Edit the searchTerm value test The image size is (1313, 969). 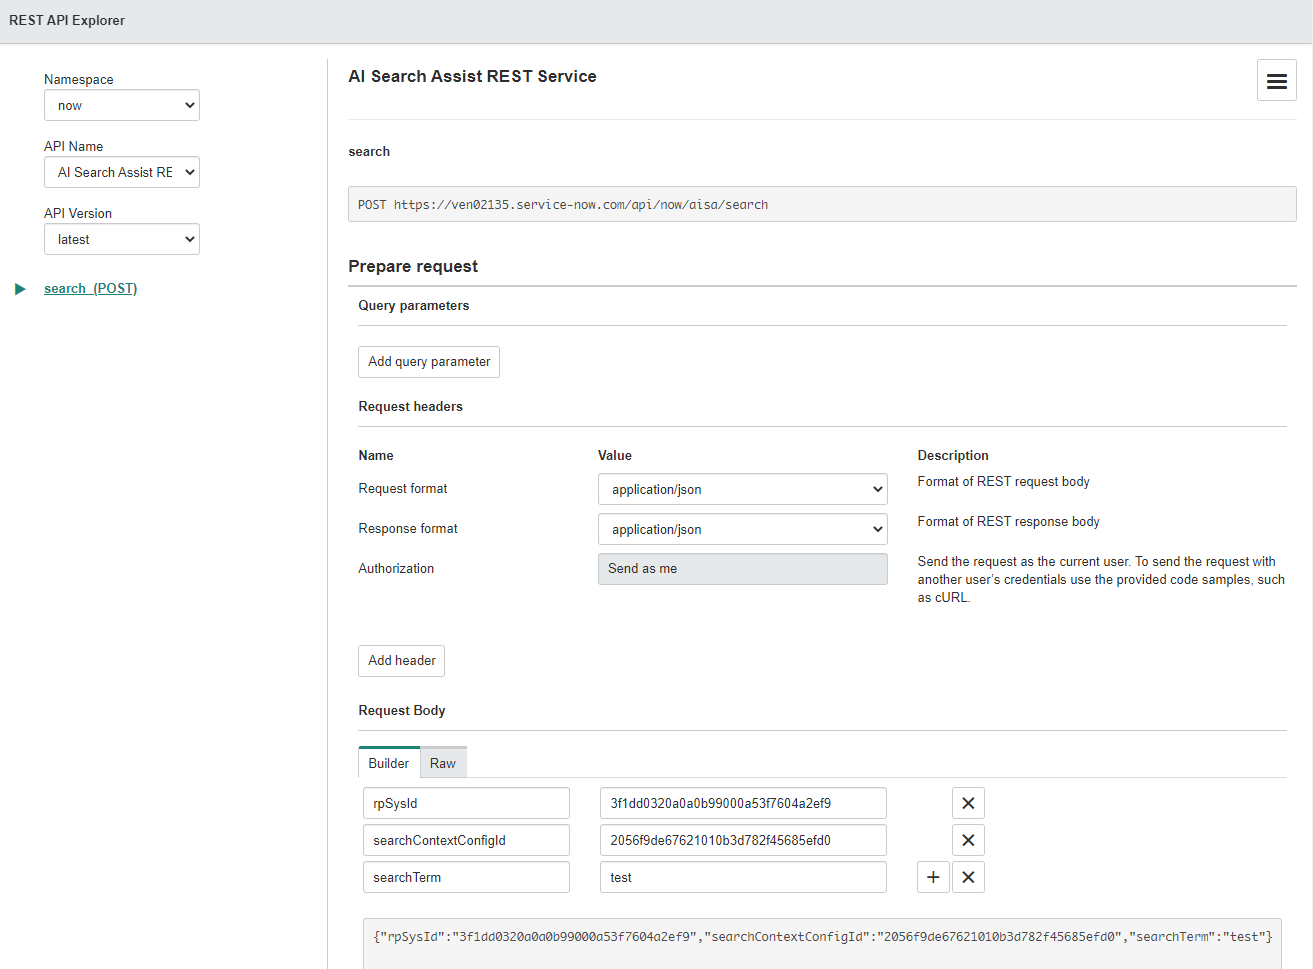[743, 877]
